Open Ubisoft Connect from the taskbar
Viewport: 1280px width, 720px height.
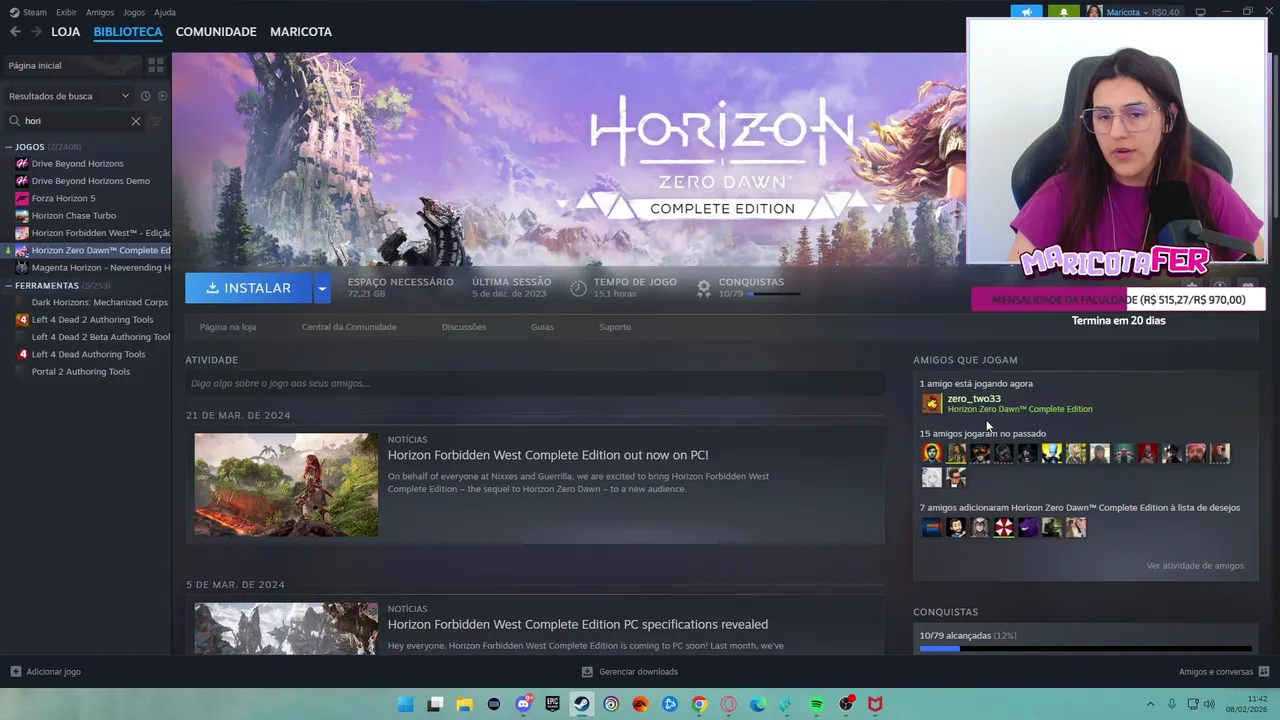pyautogui.click(x=611, y=704)
